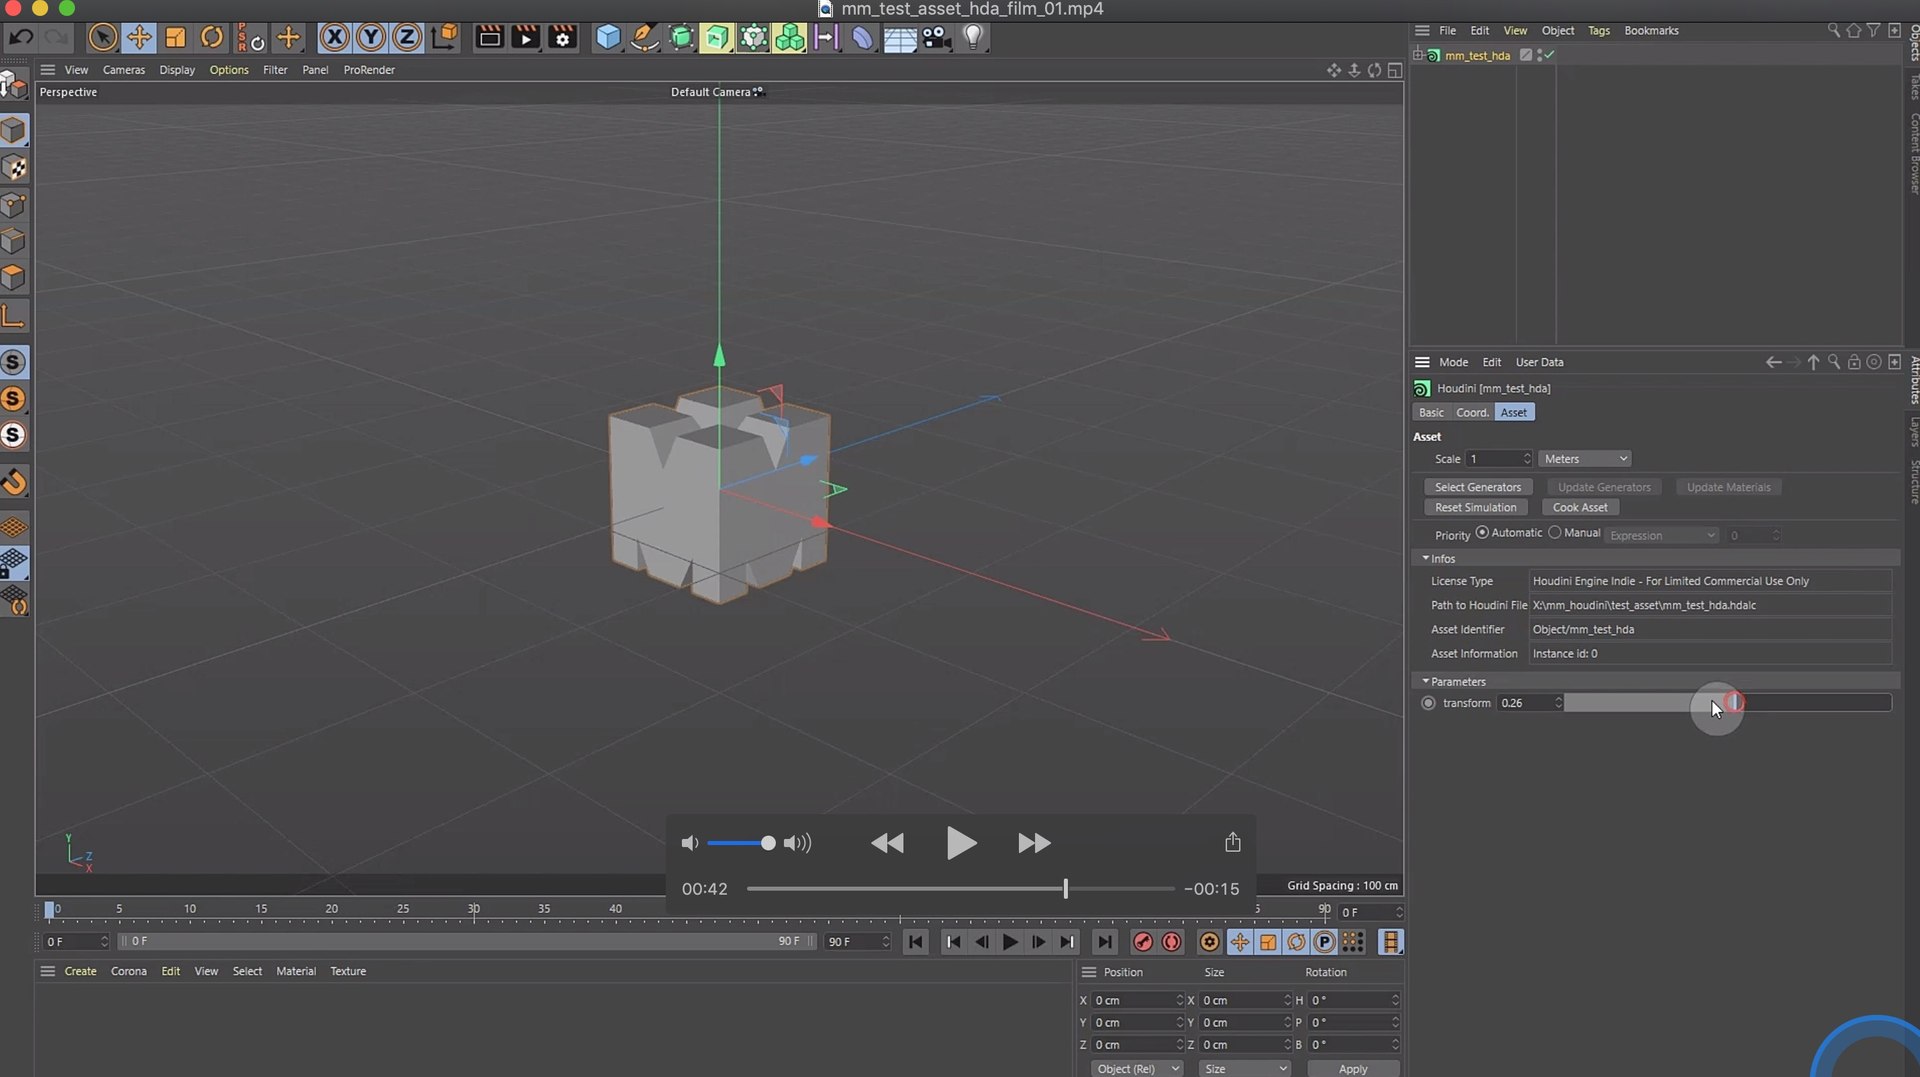
Task: Select the Scale tool
Action: (x=175, y=38)
